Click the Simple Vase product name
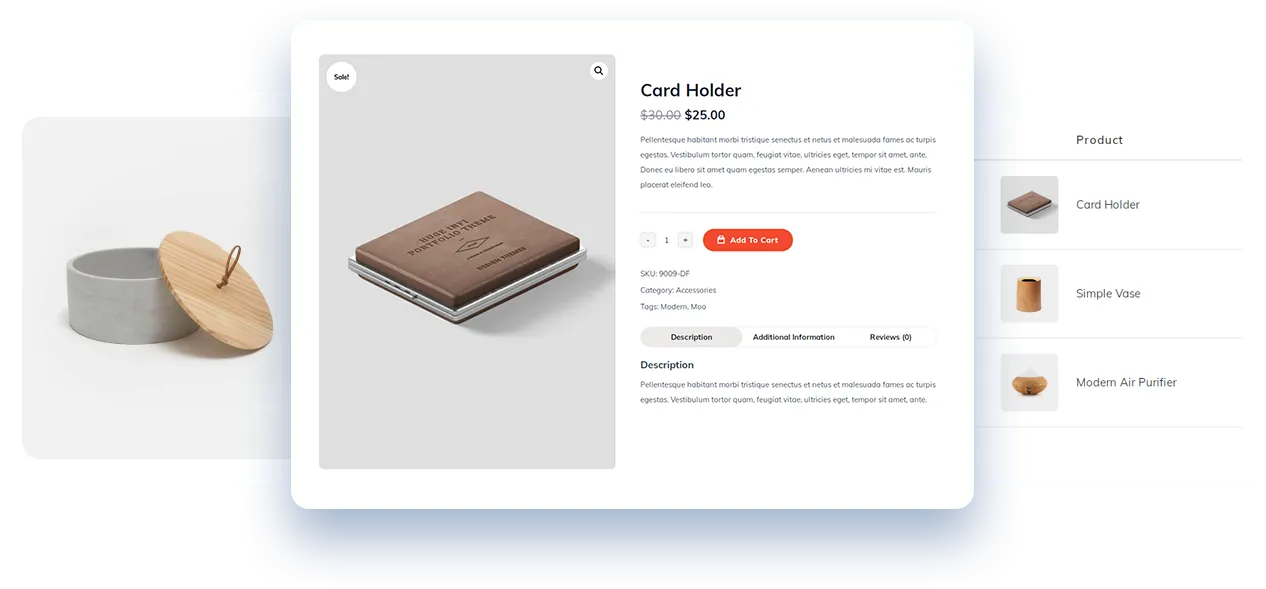 (x=1108, y=294)
